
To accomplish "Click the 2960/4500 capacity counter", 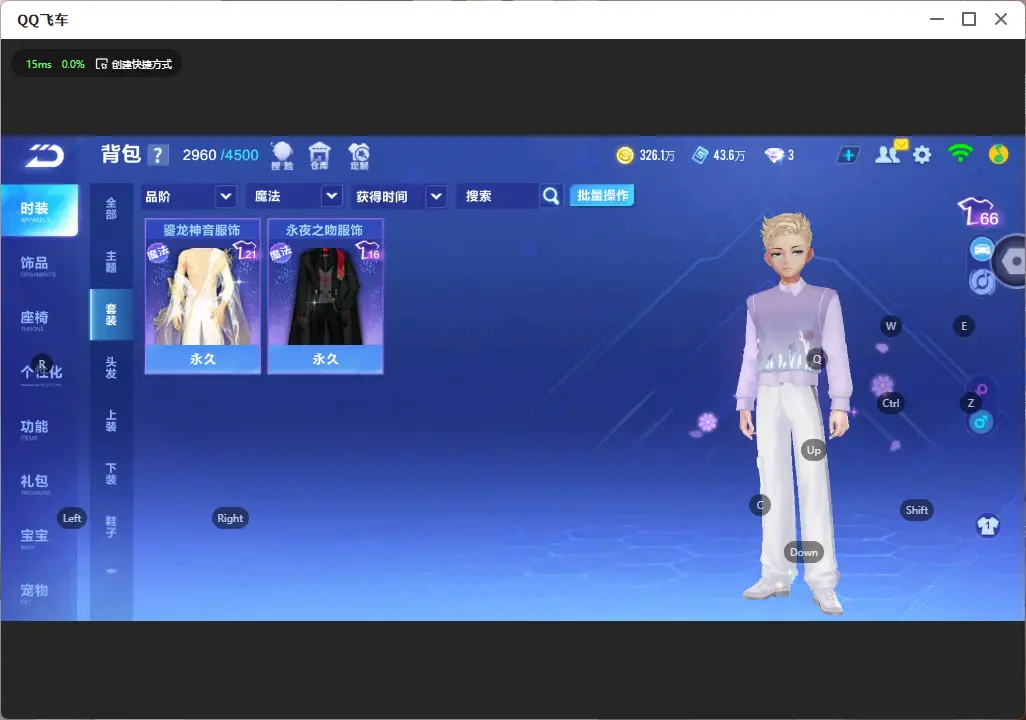I will pos(220,155).
